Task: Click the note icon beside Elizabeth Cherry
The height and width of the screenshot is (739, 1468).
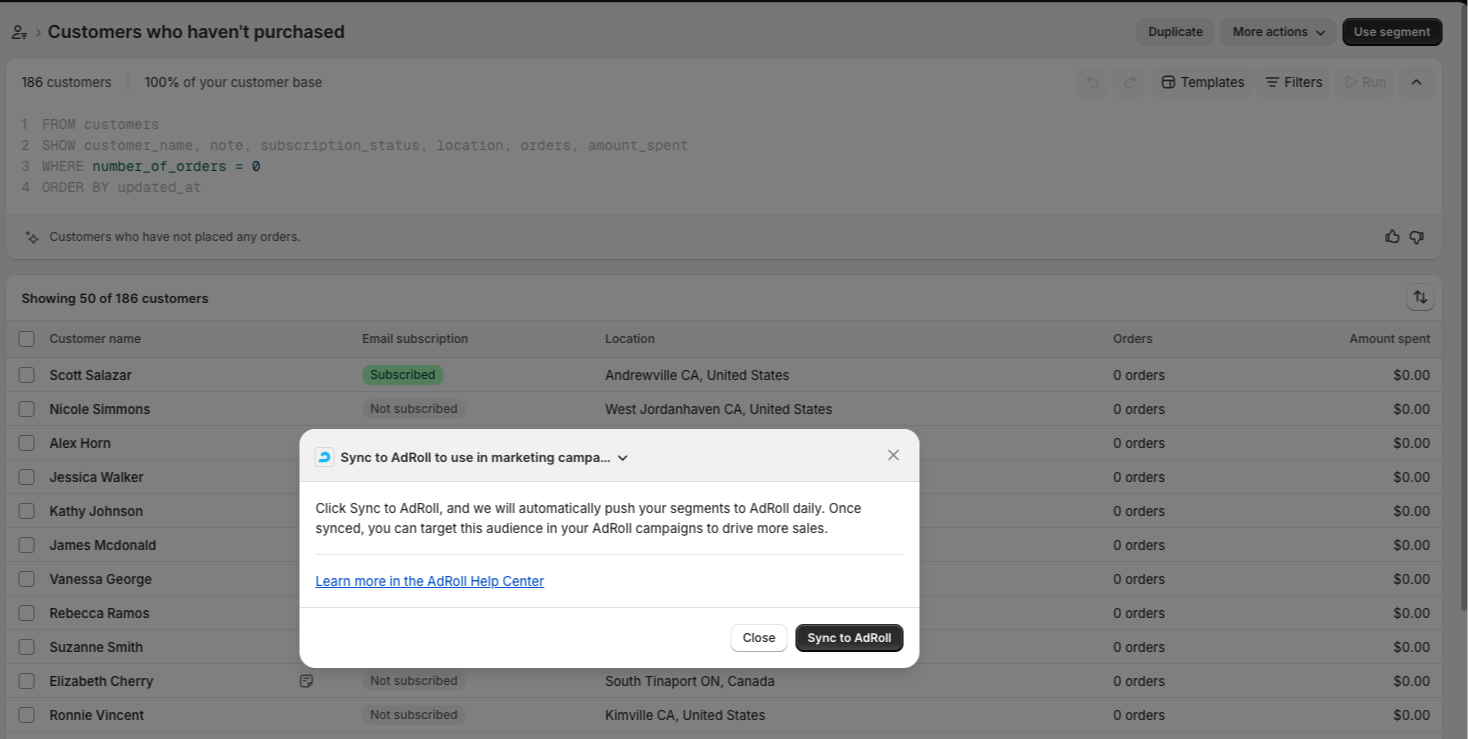Action: [306, 681]
